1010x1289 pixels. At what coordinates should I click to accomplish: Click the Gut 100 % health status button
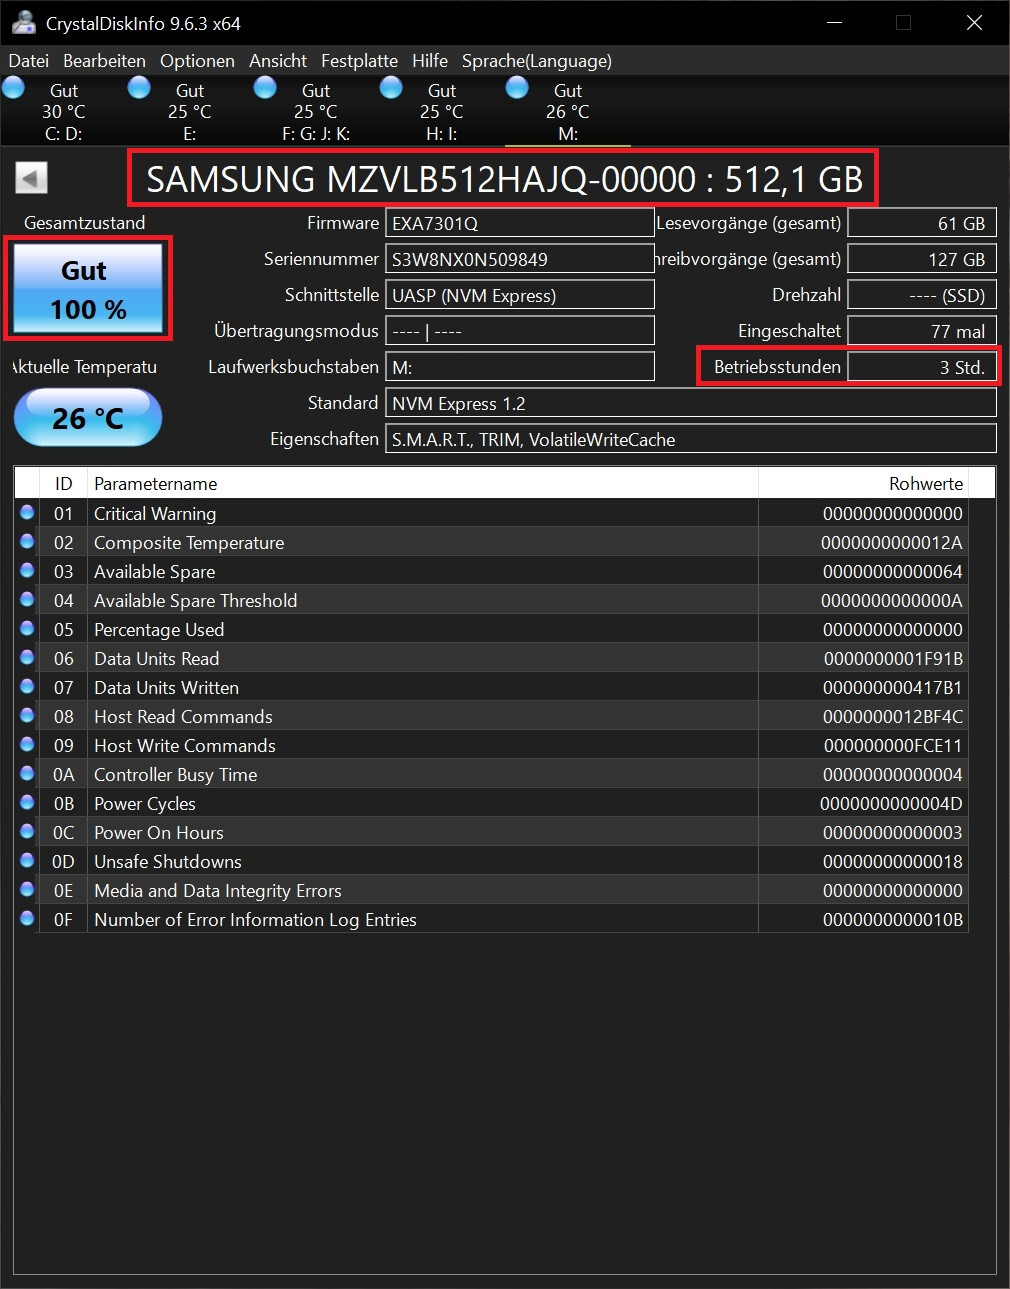coord(88,288)
